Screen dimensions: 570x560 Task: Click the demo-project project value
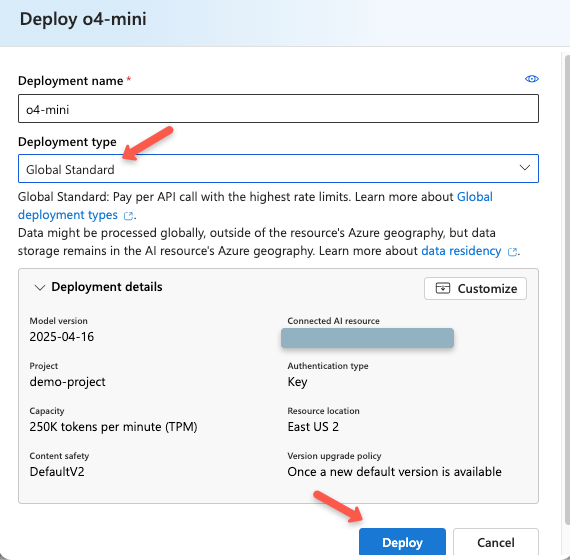tap(68, 382)
